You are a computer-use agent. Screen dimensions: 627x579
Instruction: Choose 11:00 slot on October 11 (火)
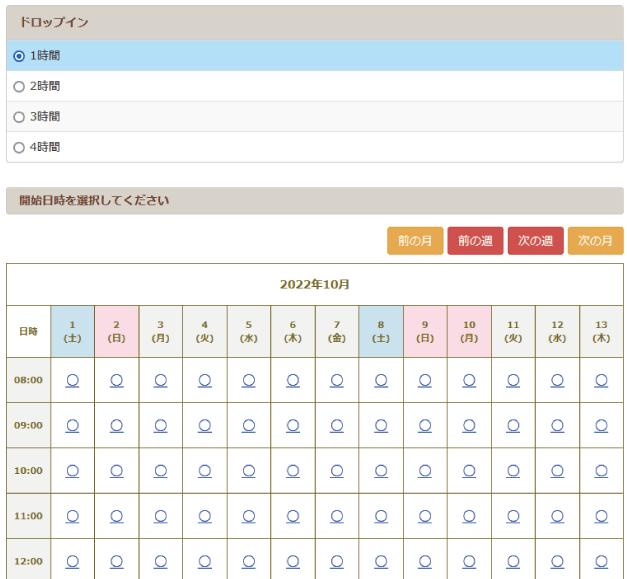coord(513,516)
